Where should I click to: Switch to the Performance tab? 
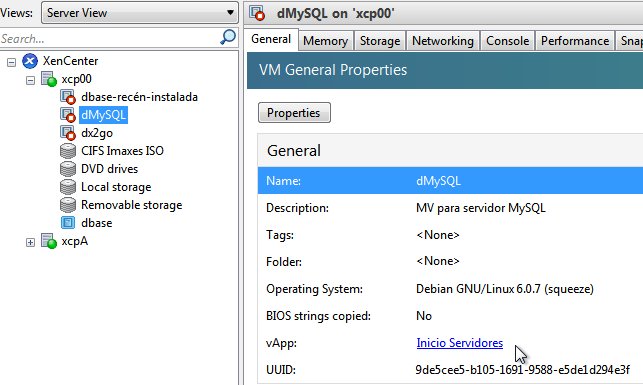575,41
